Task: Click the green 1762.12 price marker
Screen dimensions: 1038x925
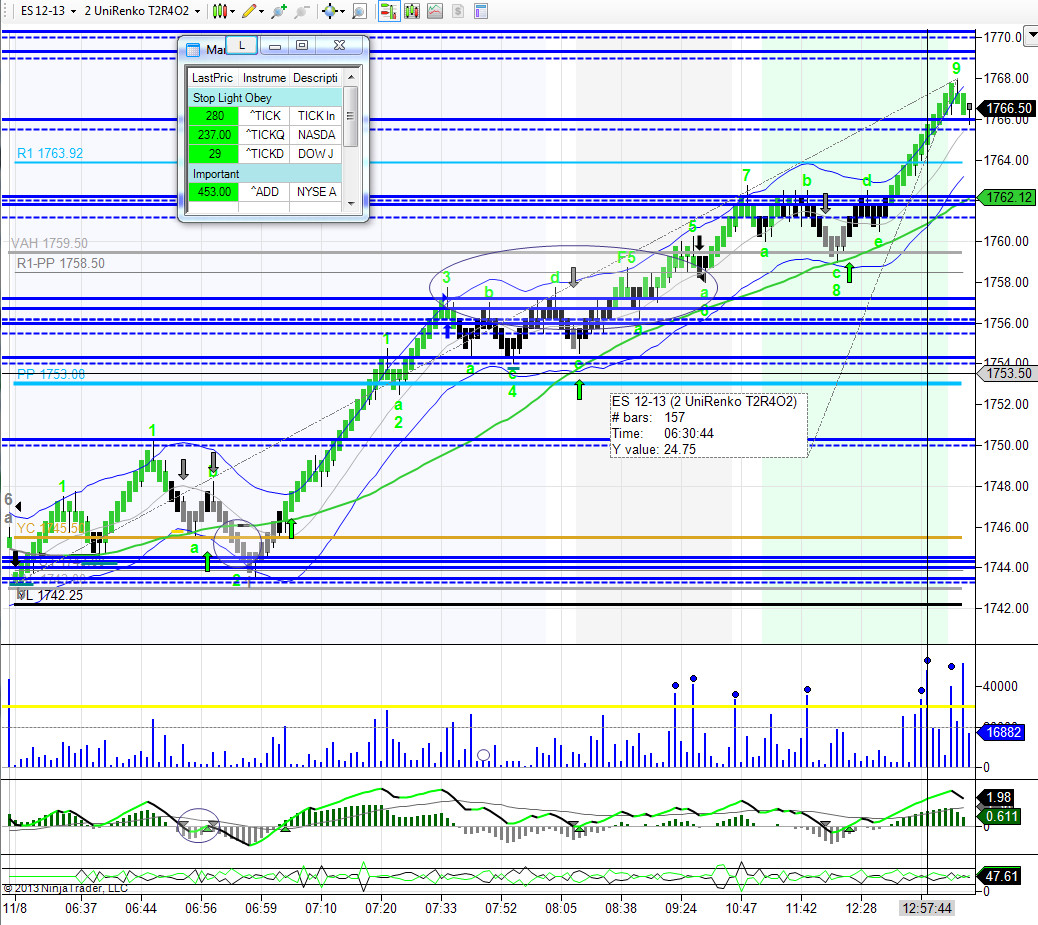Action: pyautogui.click(x=1008, y=197)
